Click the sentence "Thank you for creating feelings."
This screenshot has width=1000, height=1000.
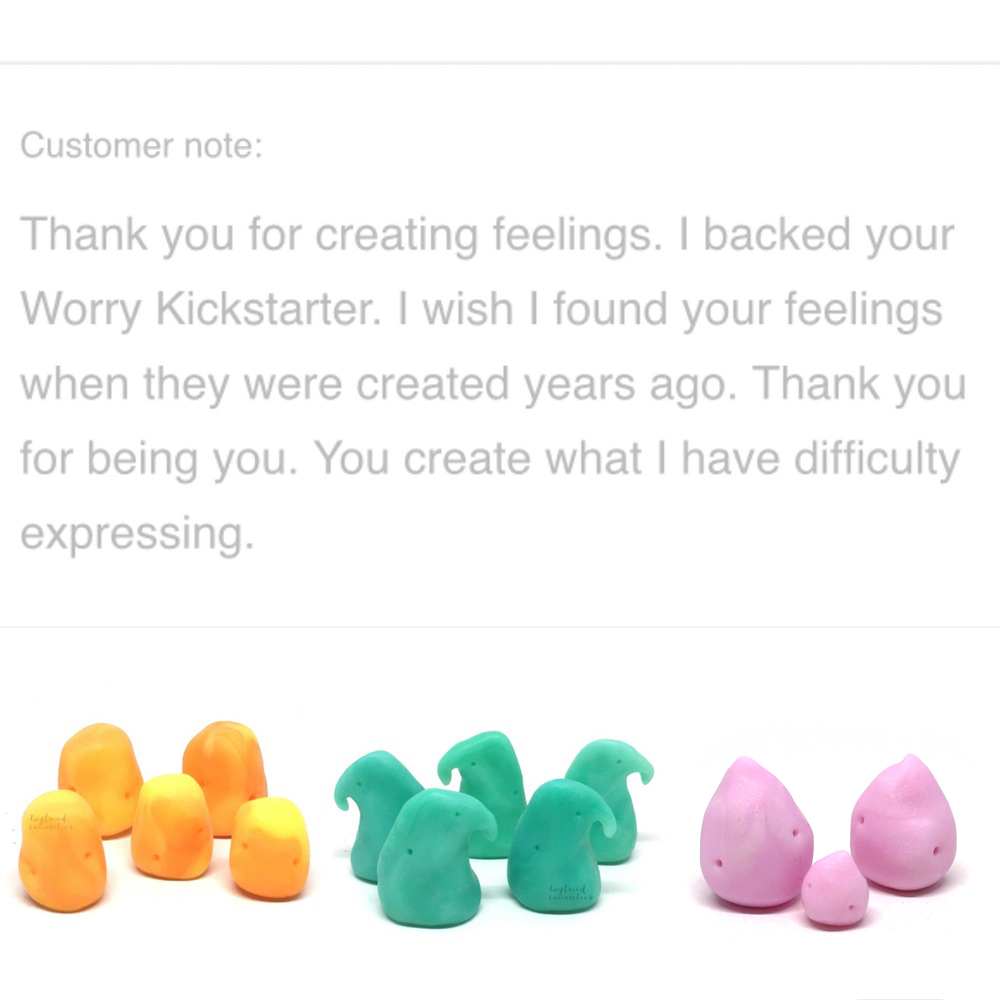[341, 235]
